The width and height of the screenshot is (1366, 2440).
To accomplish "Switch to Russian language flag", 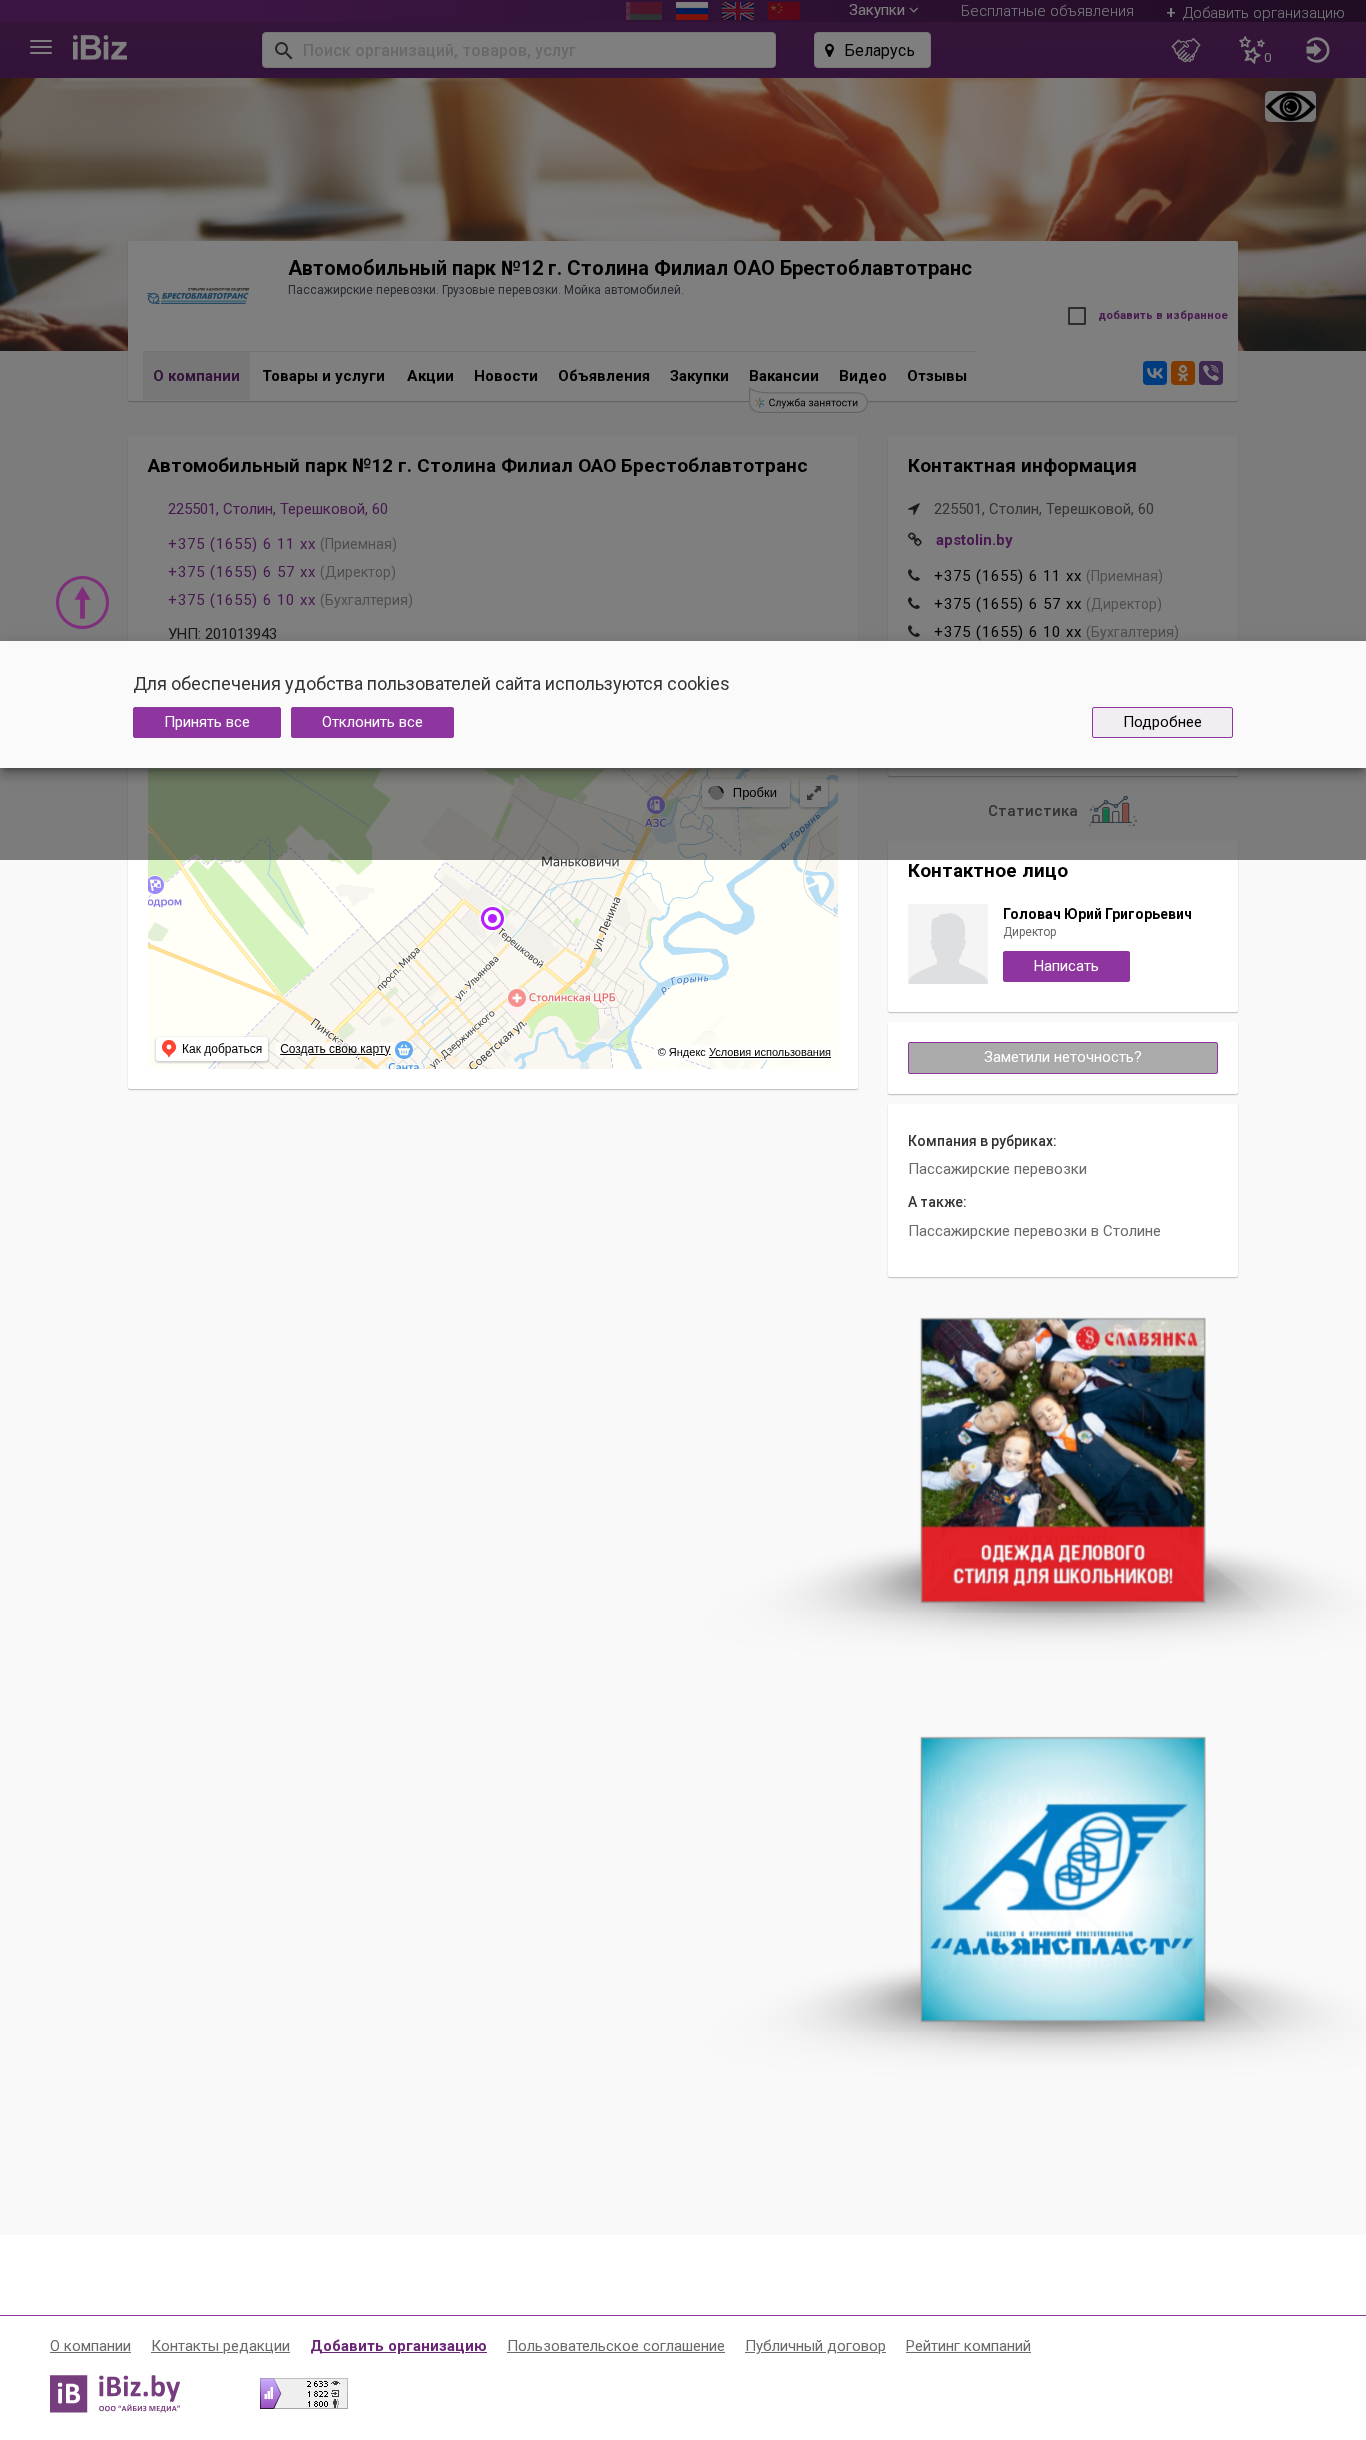I will pos(692,10).
